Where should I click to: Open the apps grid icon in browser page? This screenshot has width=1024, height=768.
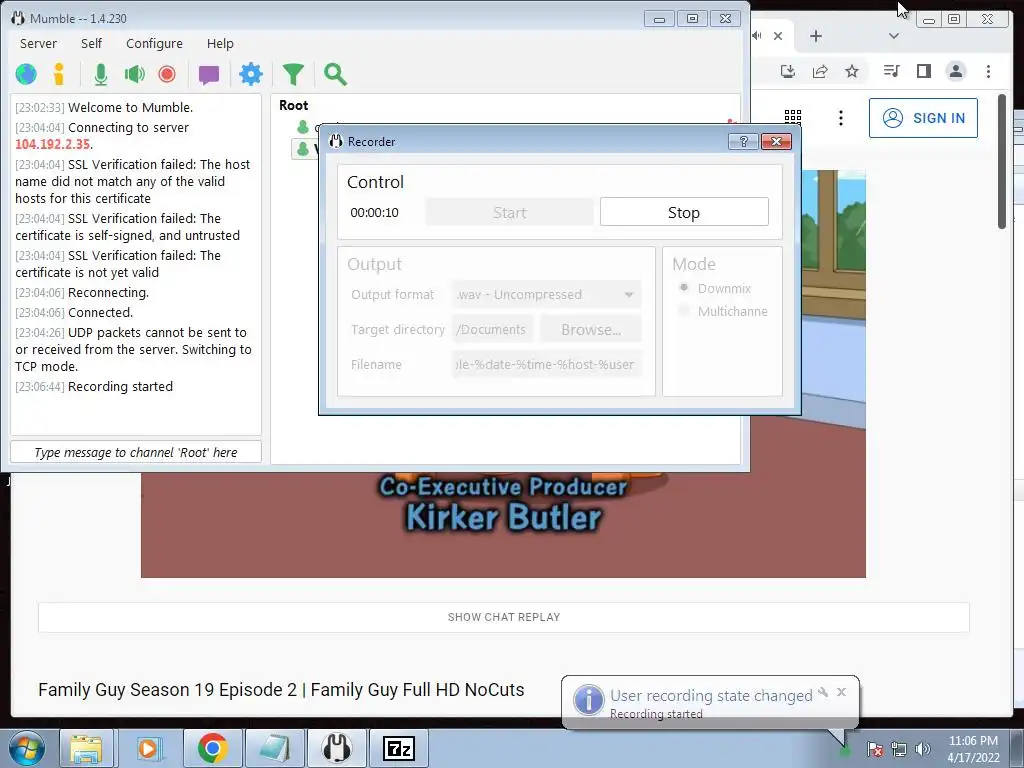click(792, 118)
